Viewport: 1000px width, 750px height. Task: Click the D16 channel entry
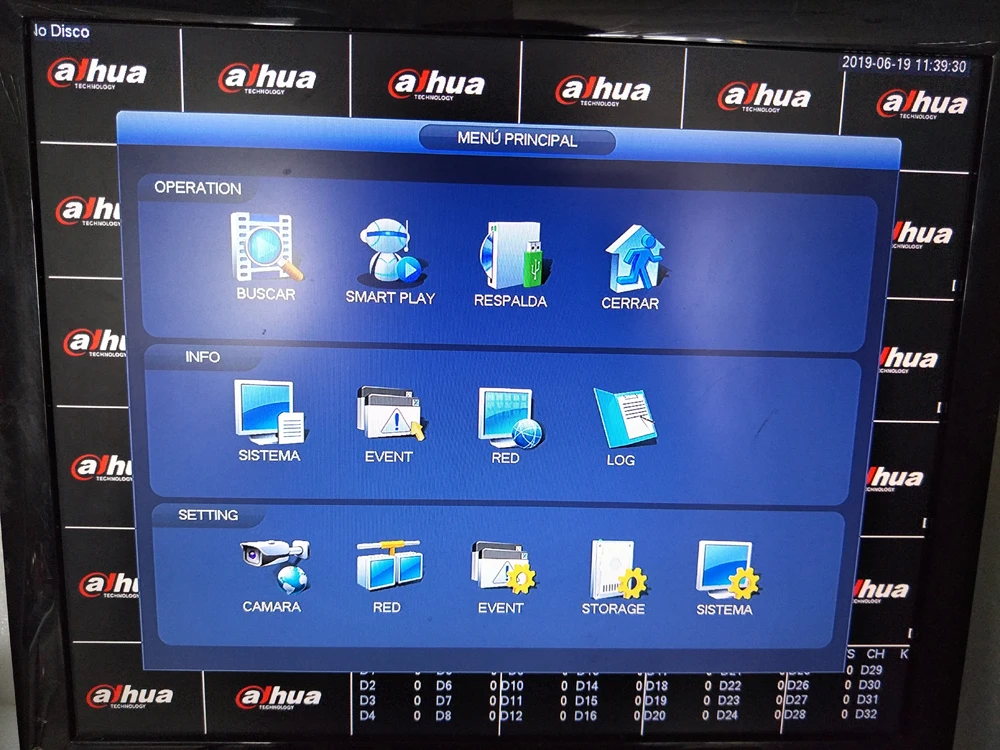tap(585, 716)
